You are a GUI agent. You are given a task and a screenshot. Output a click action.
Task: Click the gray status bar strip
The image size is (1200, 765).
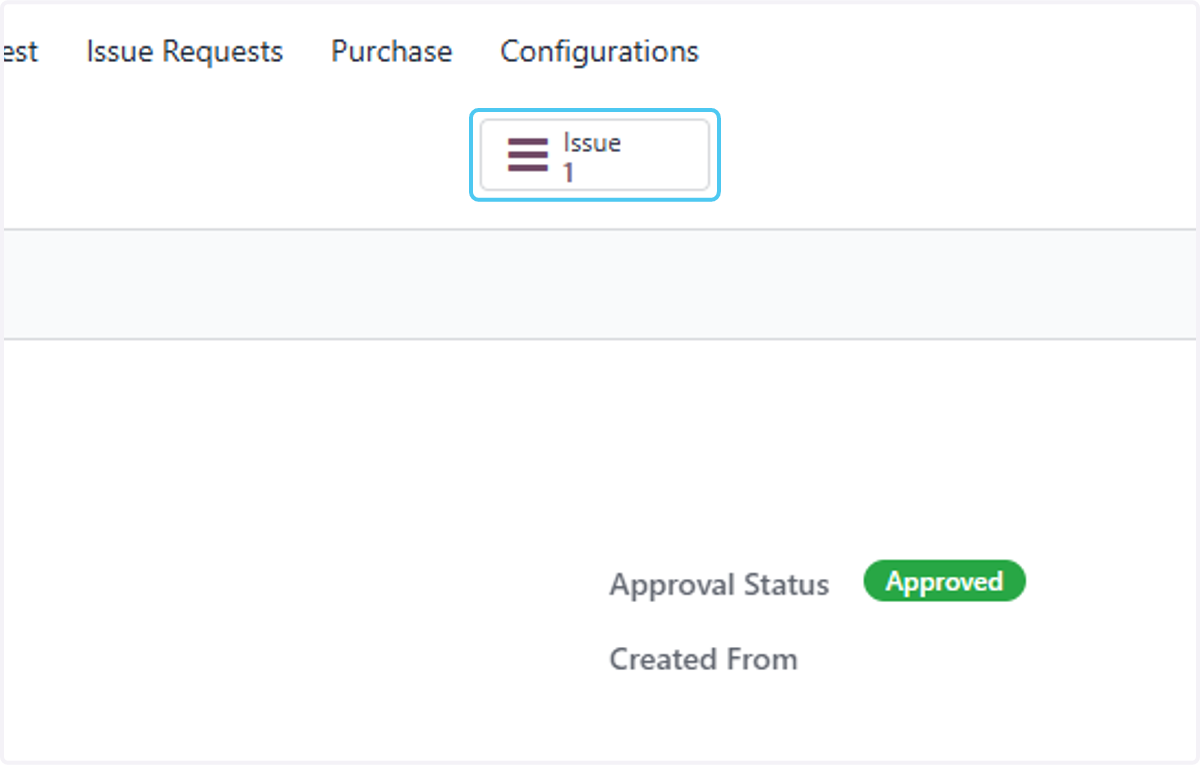(600, 284)
